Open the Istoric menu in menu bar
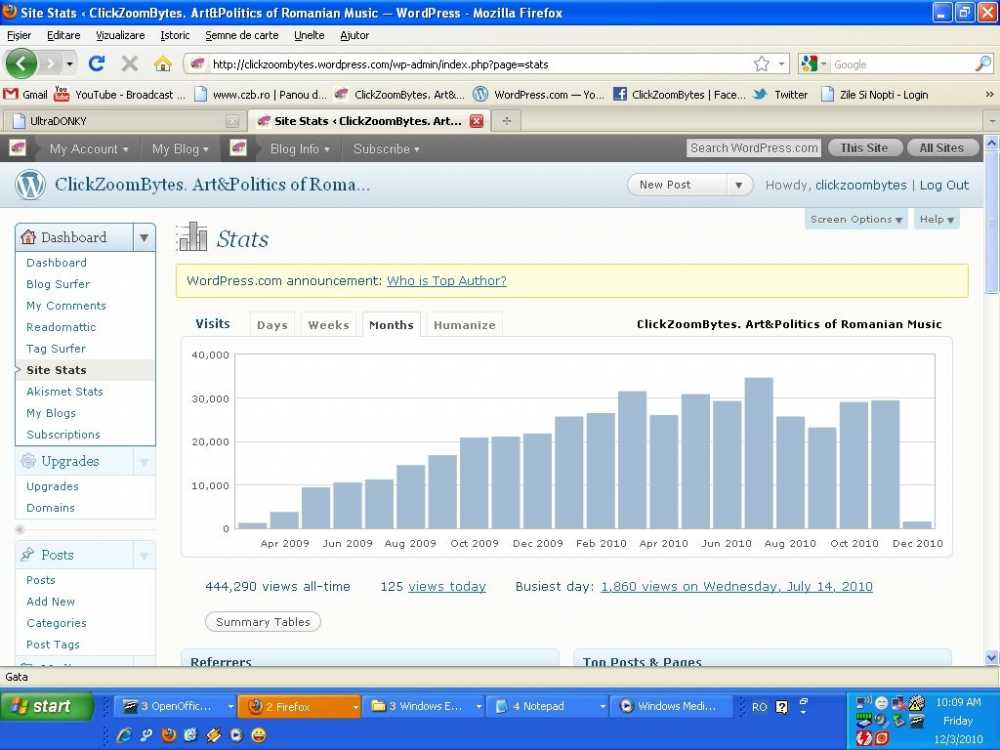Image resolution: width=1000 pixels, height=750 pixels. tap(175, 35)
